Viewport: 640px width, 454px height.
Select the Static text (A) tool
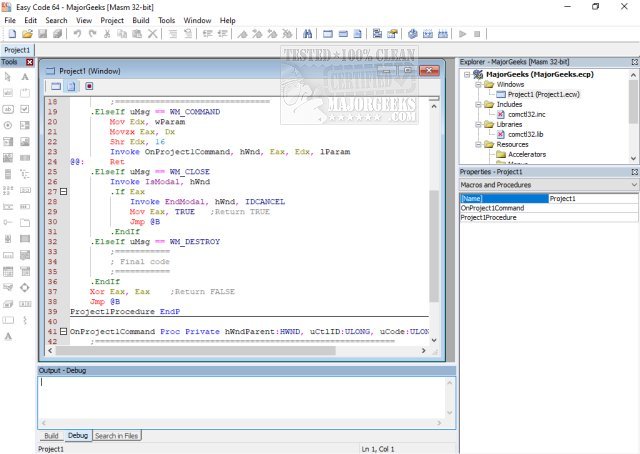point(23,77)
